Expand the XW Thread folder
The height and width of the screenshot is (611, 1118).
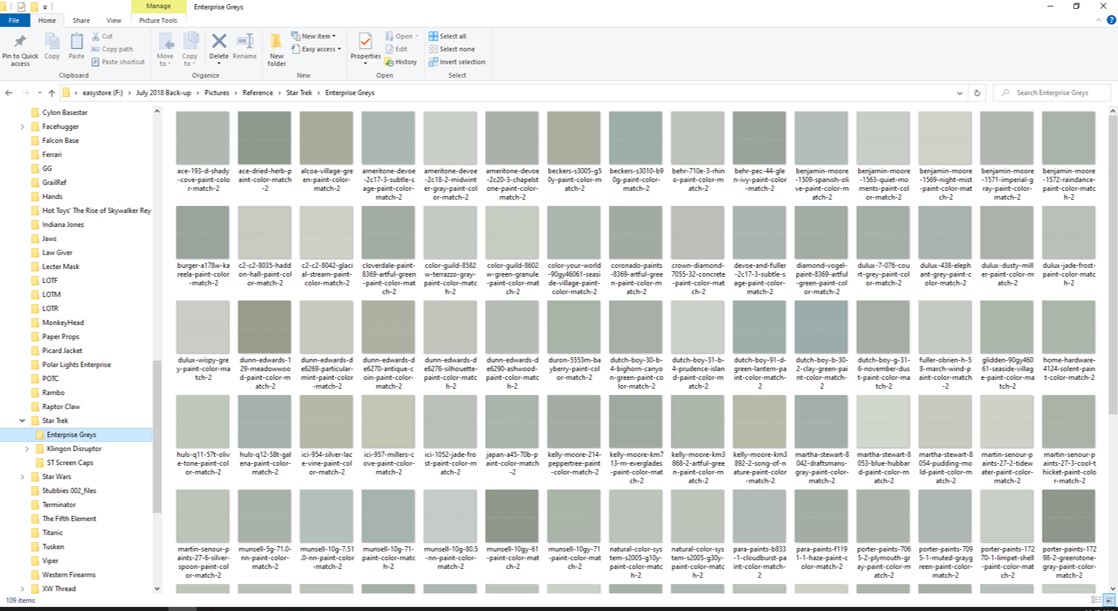pyautogui.click(x=23, y=589)
